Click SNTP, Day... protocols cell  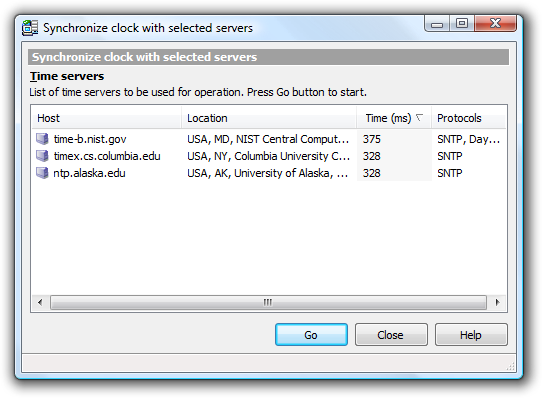pos(468,139)
